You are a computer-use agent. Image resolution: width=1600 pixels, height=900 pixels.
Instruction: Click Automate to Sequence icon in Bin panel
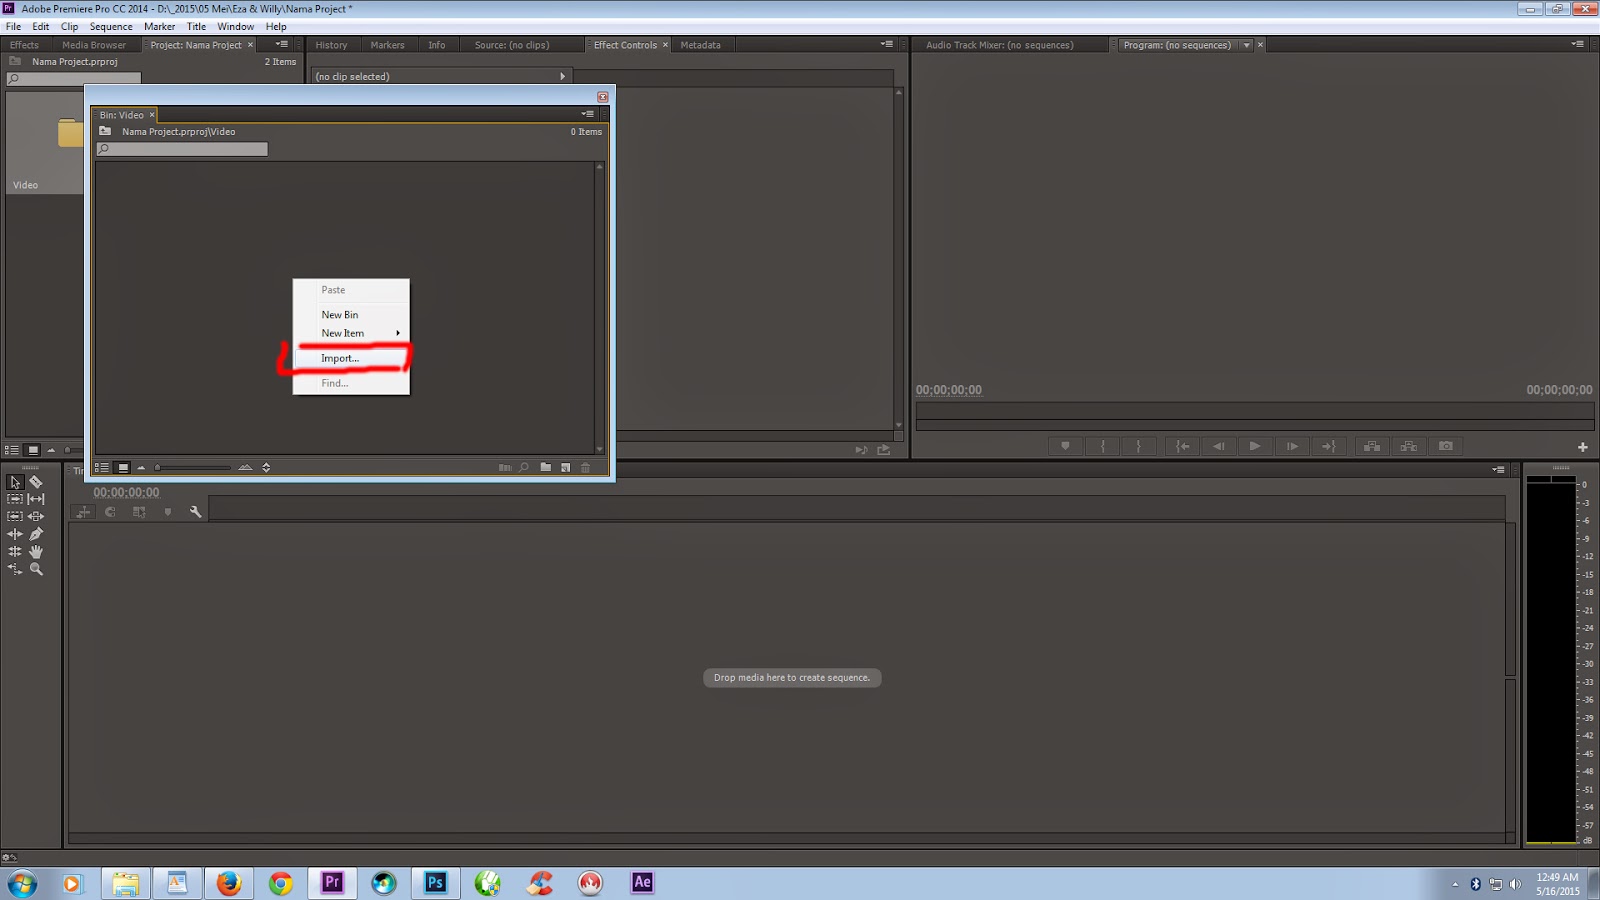tap(505, 467)
